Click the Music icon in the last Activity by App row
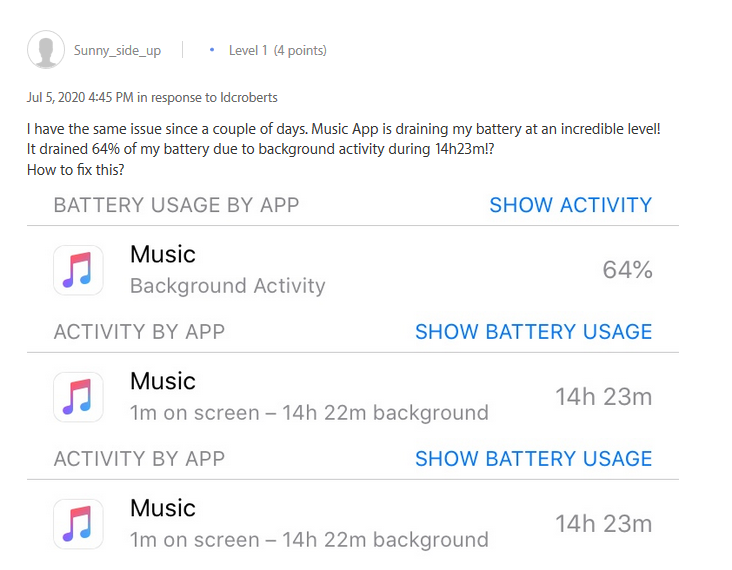Image resolution: width=732 pixels, height=570 pixels. click(x=78, y=524)
